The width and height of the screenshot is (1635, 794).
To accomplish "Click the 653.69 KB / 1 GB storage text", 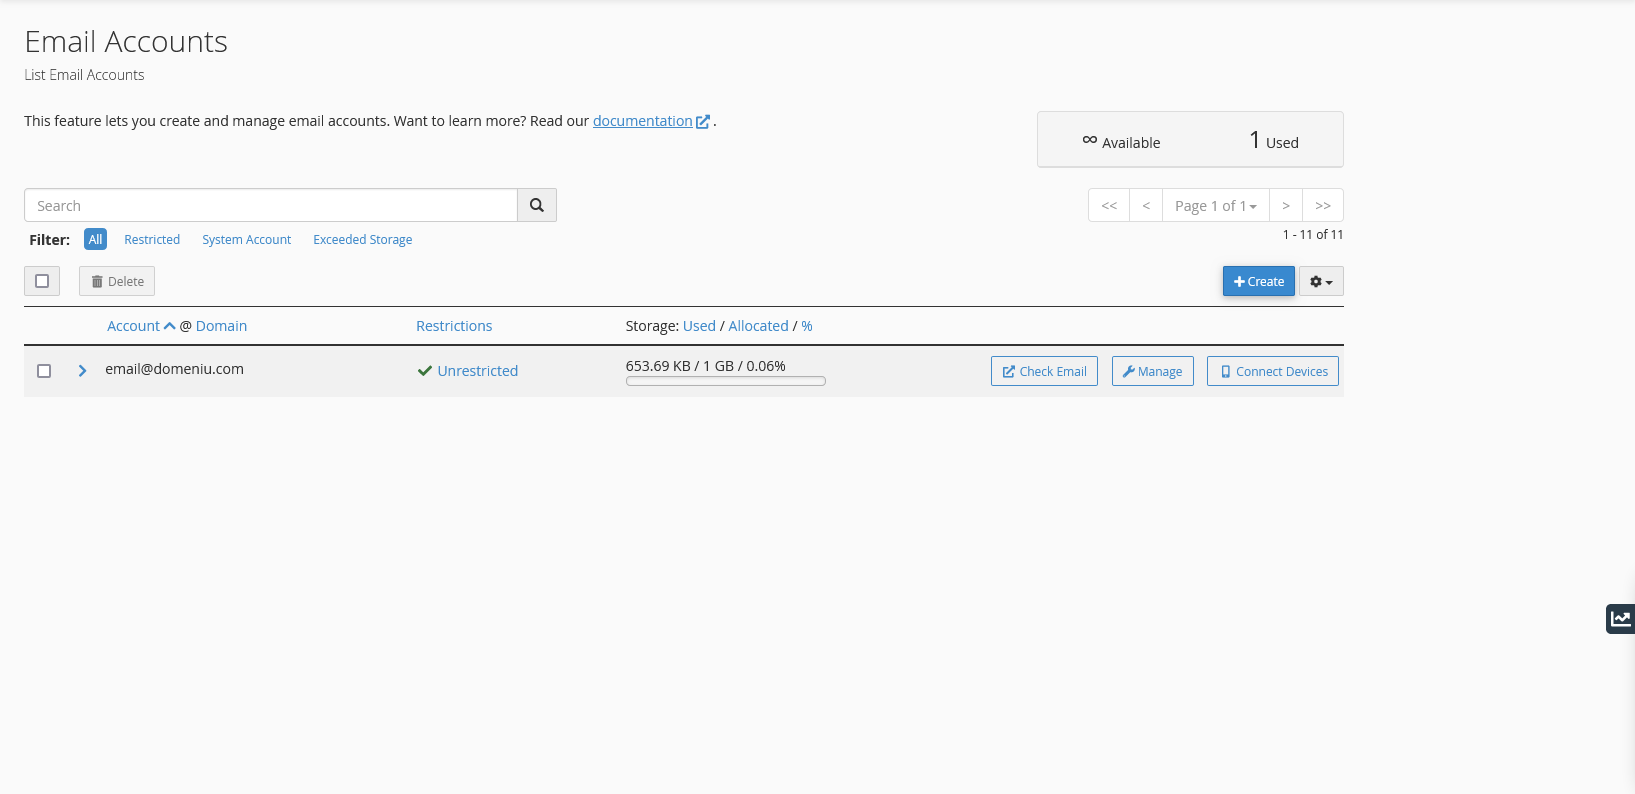I will (706, 366).
